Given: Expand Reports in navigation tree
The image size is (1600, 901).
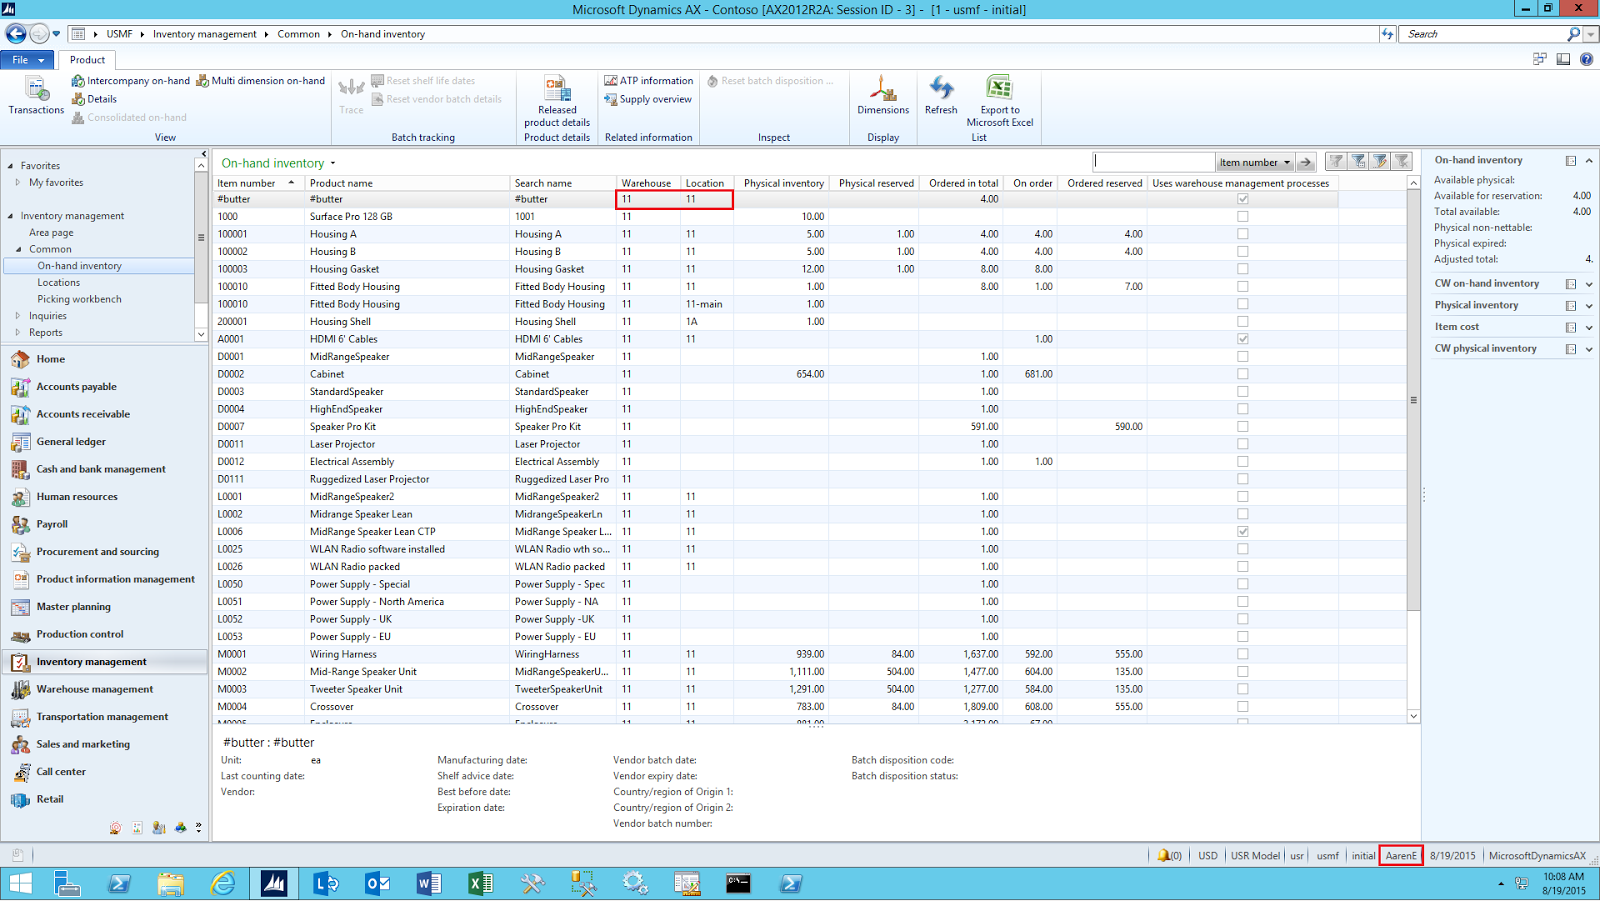Looking at the screenshot, I should 18,333.
